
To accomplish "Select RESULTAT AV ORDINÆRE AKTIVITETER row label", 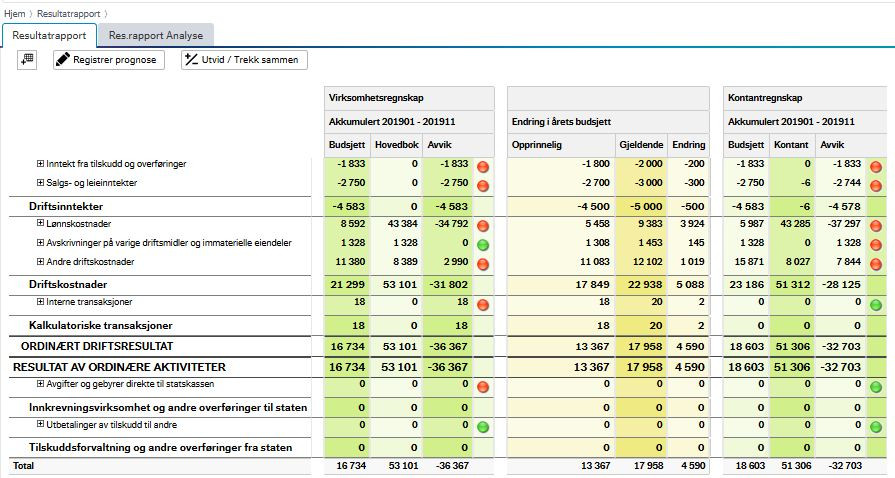I will coord(119,367).
